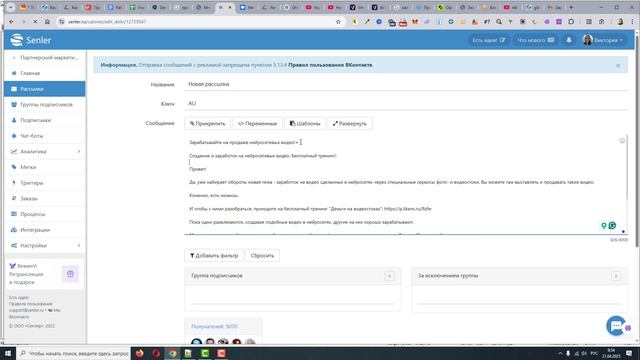Select a group in За исключением группы field

(519, 298)
